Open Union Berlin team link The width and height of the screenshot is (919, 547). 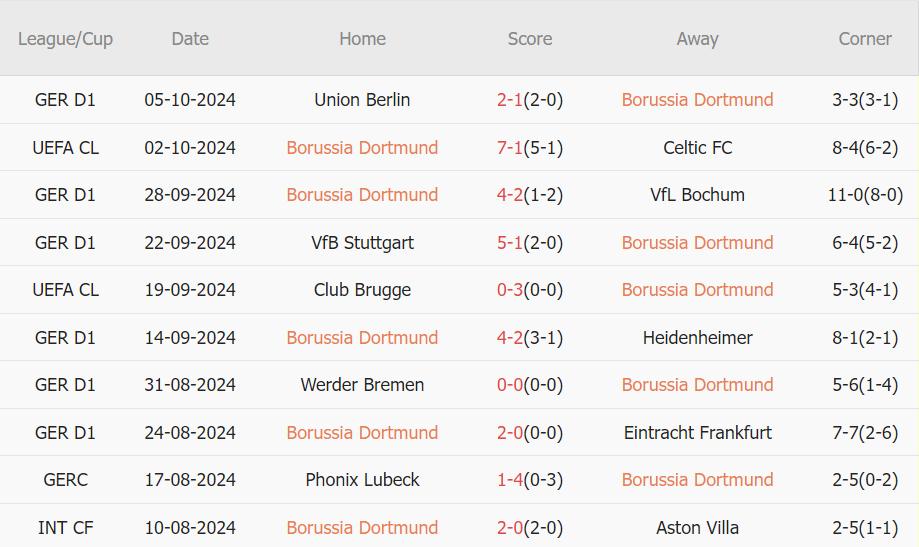pyautogui.click(x=362, y=100)
